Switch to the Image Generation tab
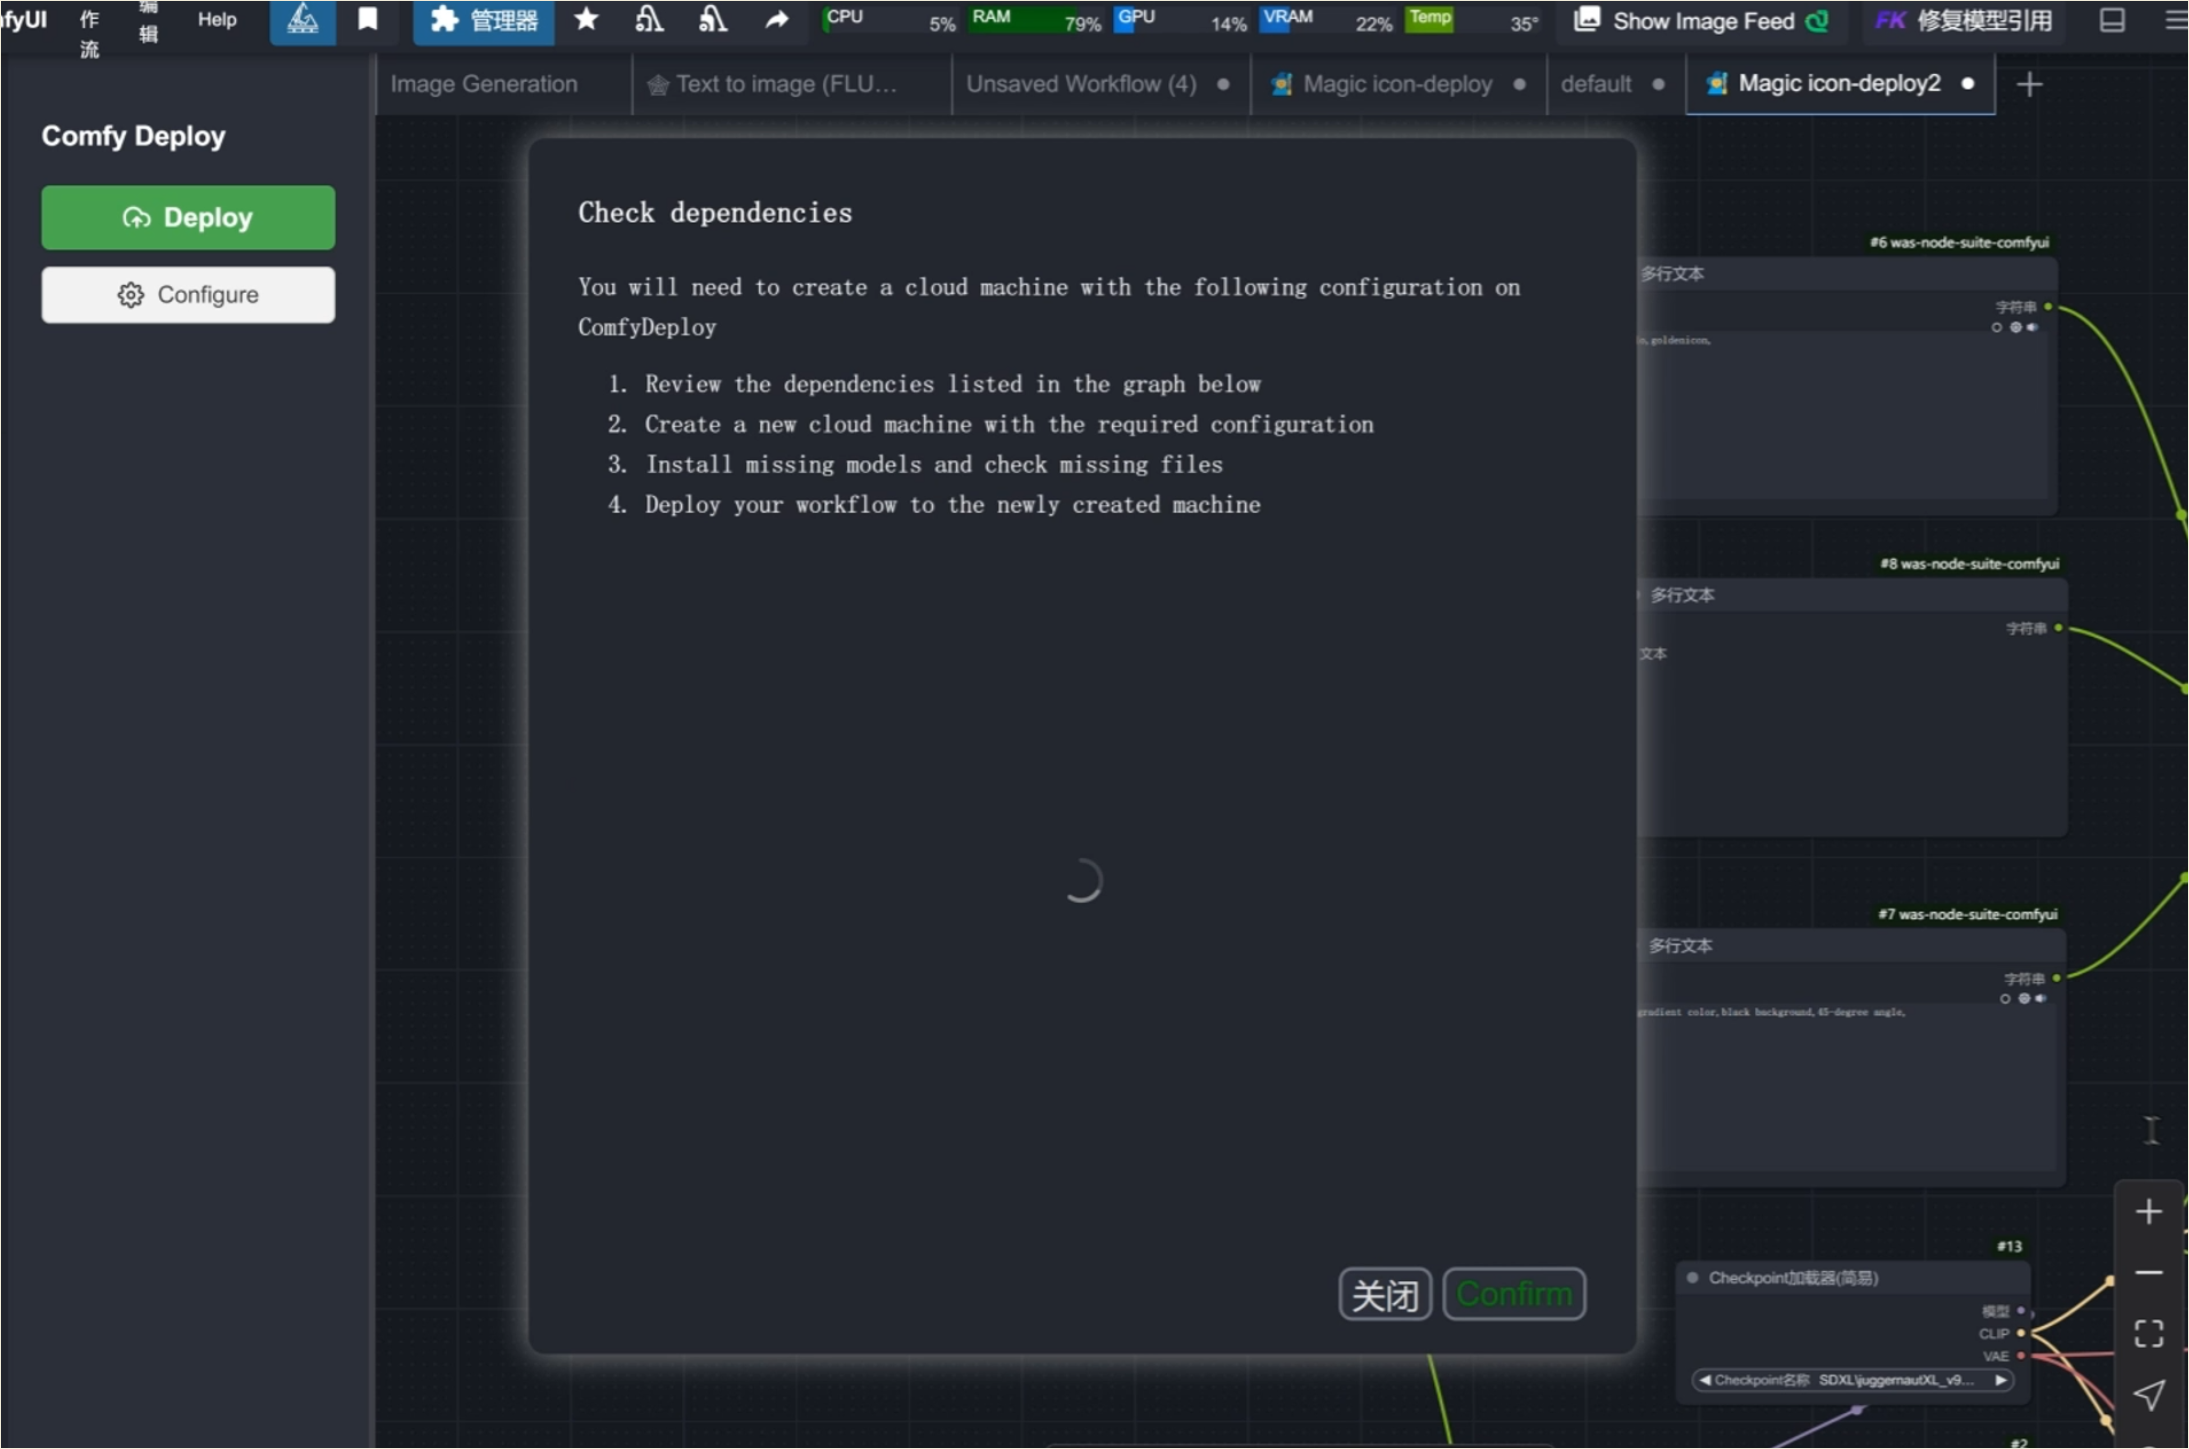 point(484,84)
